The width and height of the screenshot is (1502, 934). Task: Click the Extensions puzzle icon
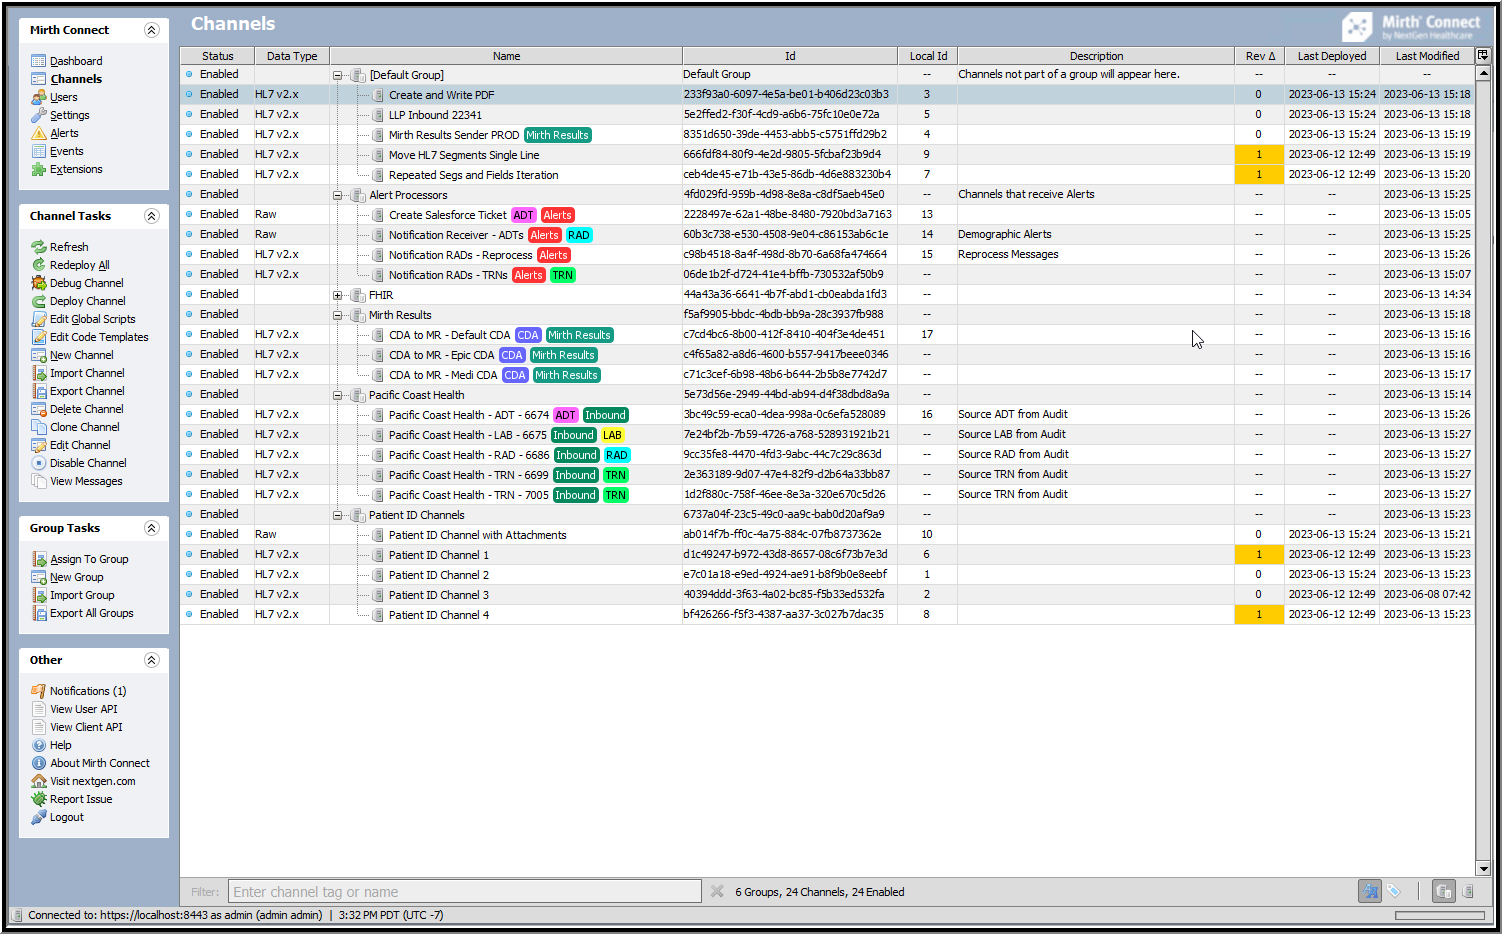pos(39,169)
